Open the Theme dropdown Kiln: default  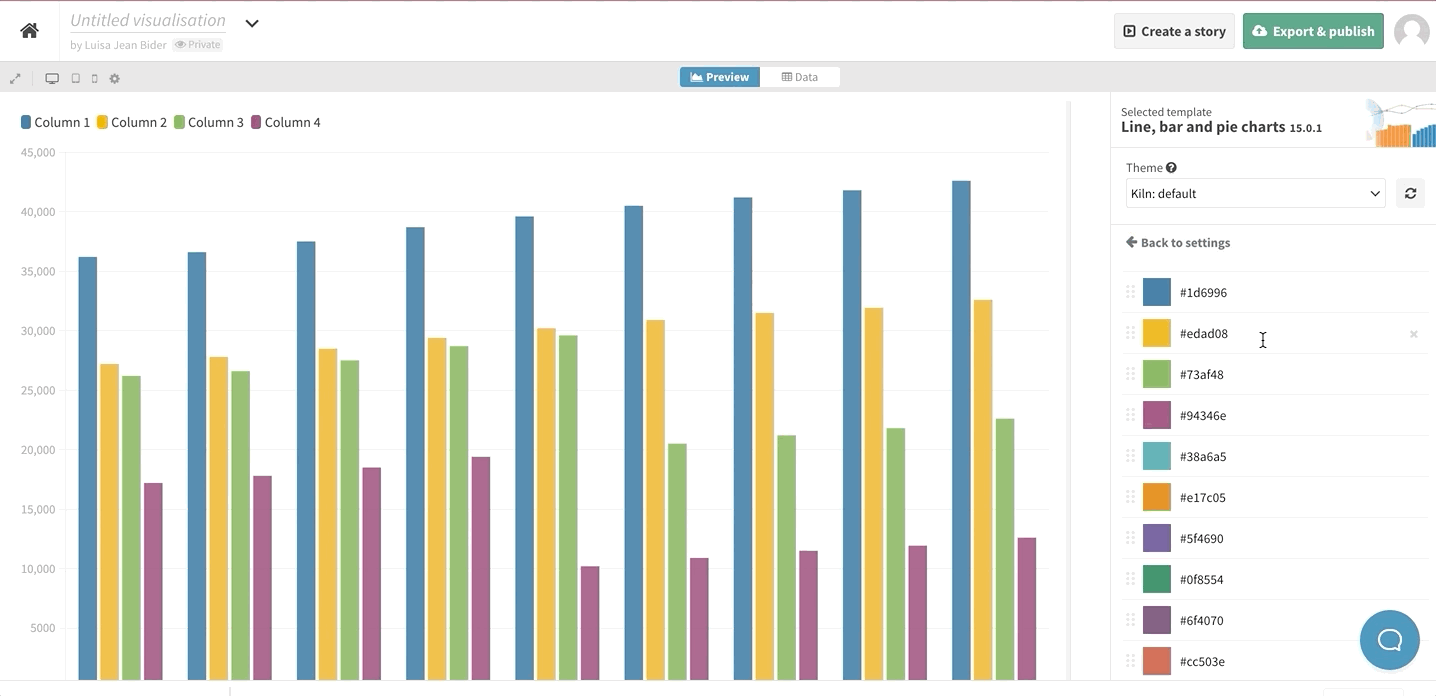(x=1255, y=193)
